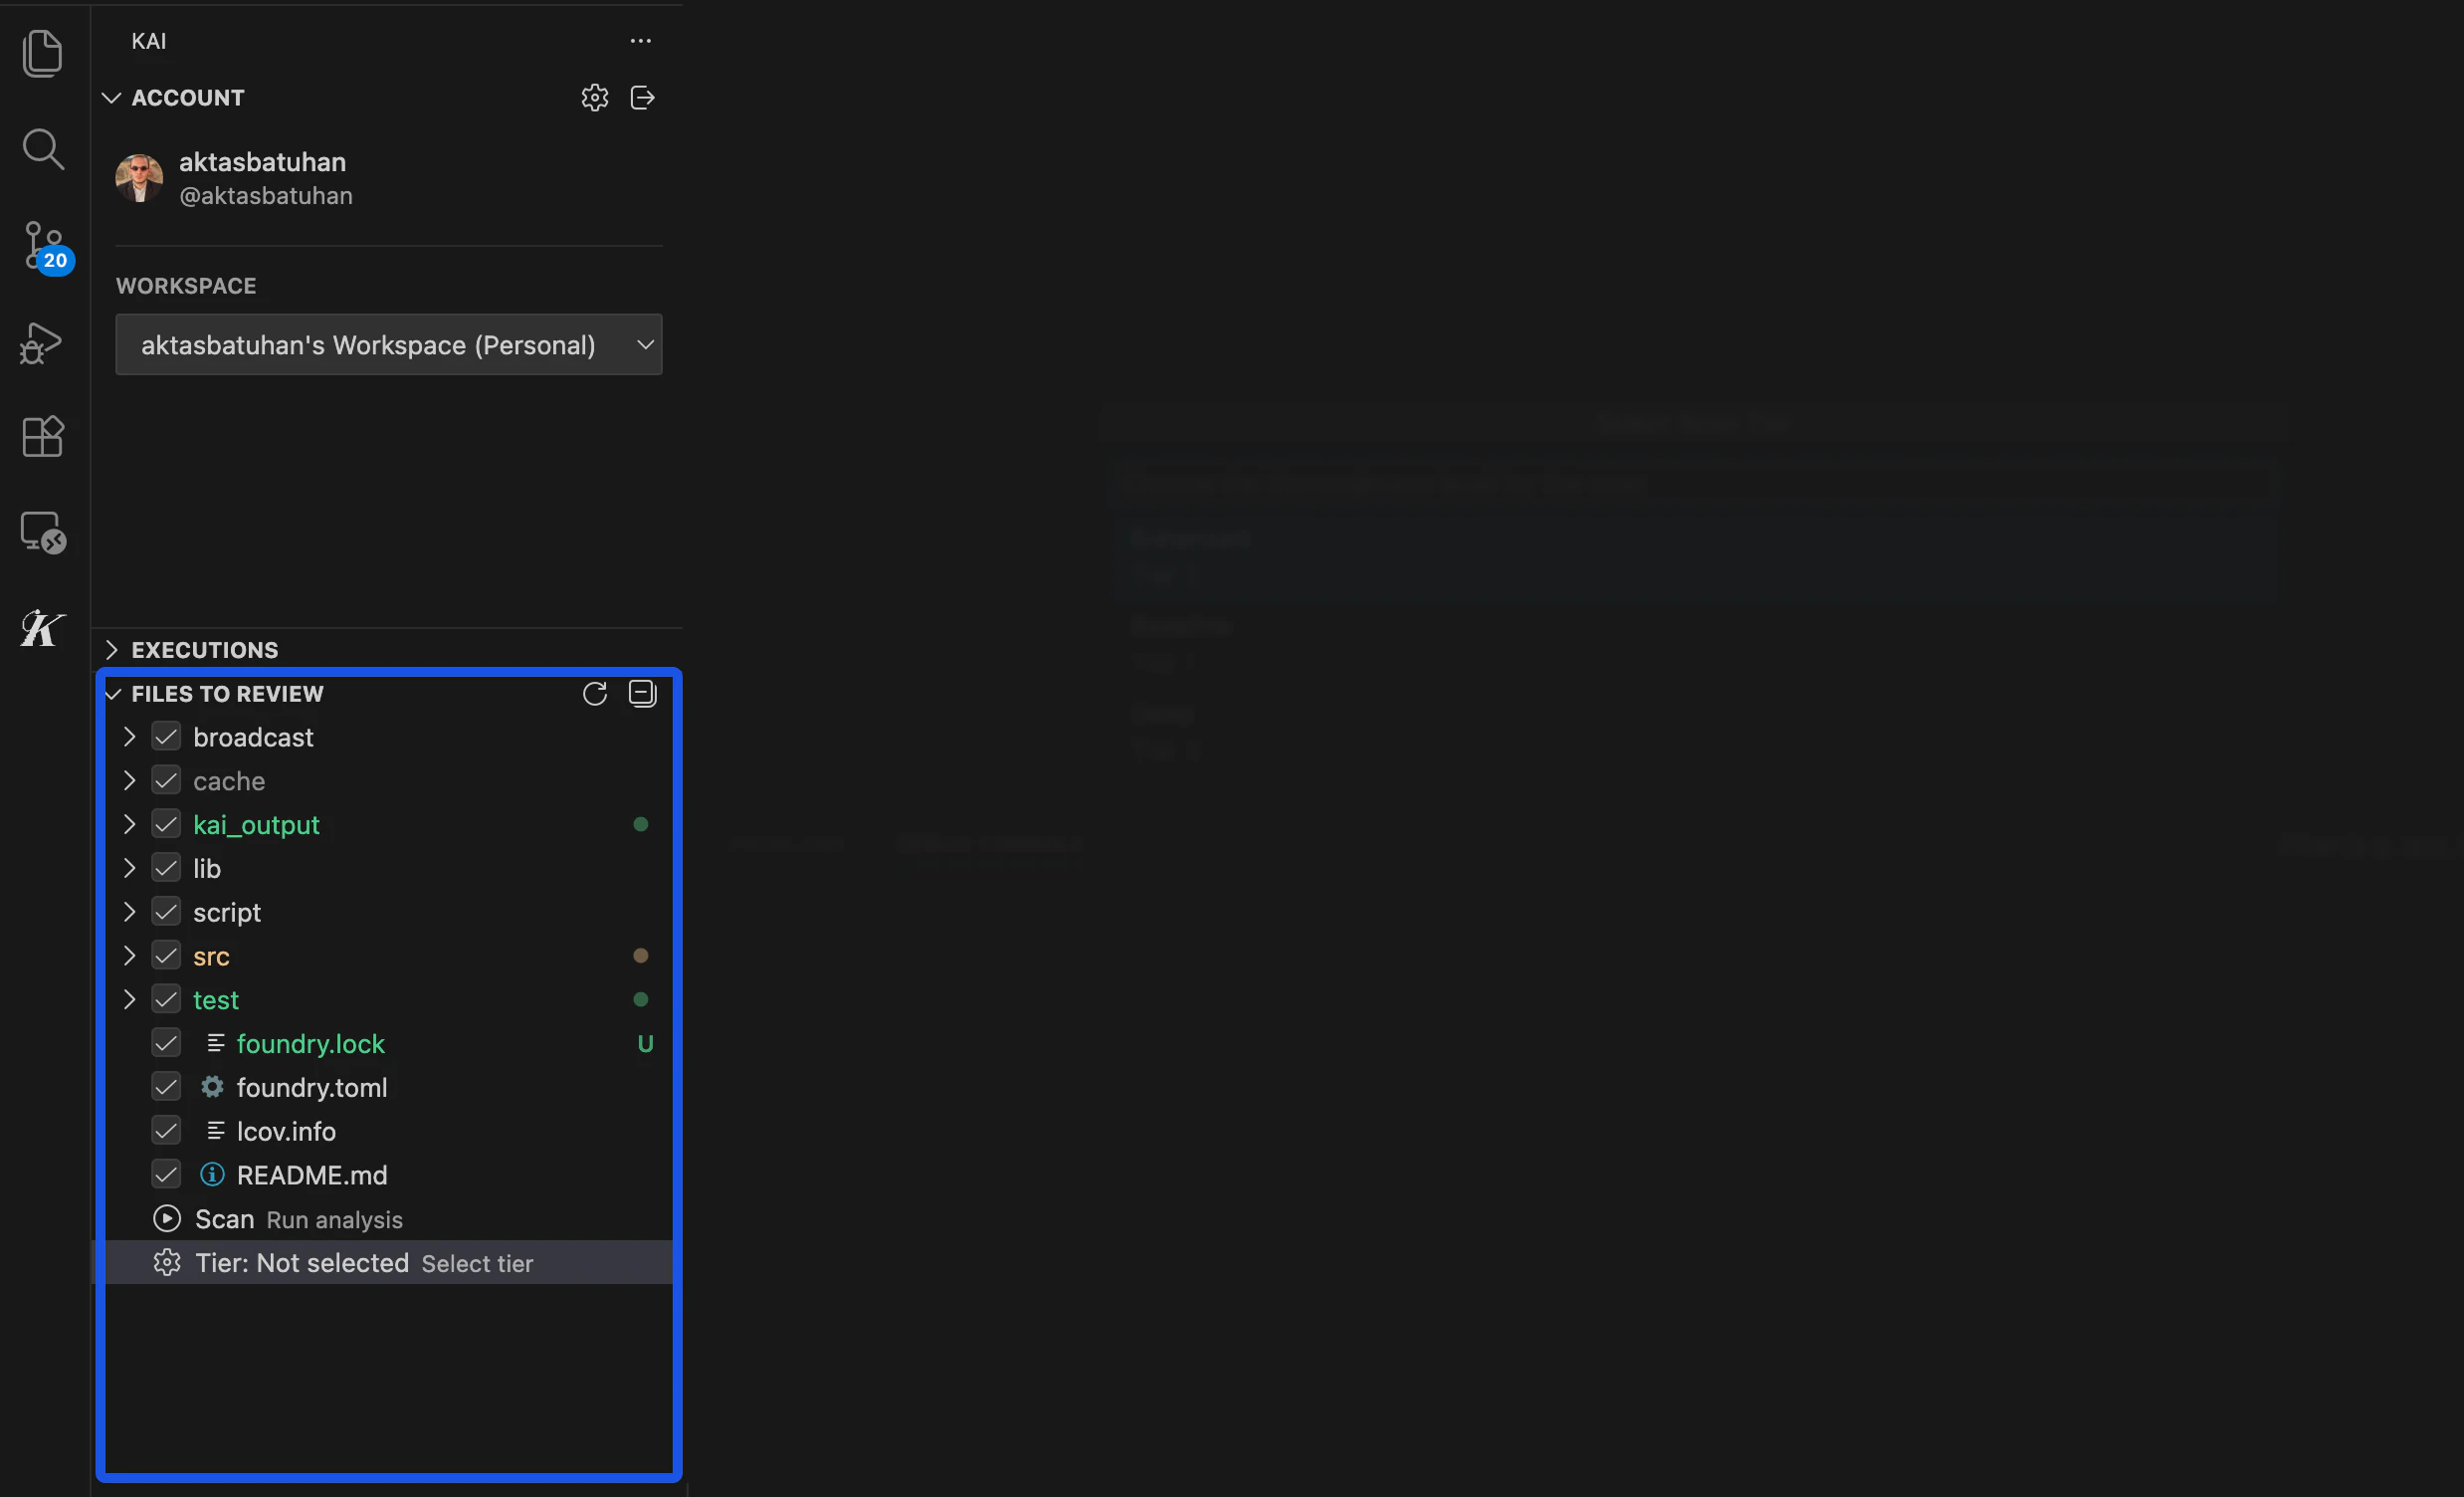Viewport: 2464px width, 1497px height.
Task: Uncheck the broadcast folder checkbox
Action: 166,736
